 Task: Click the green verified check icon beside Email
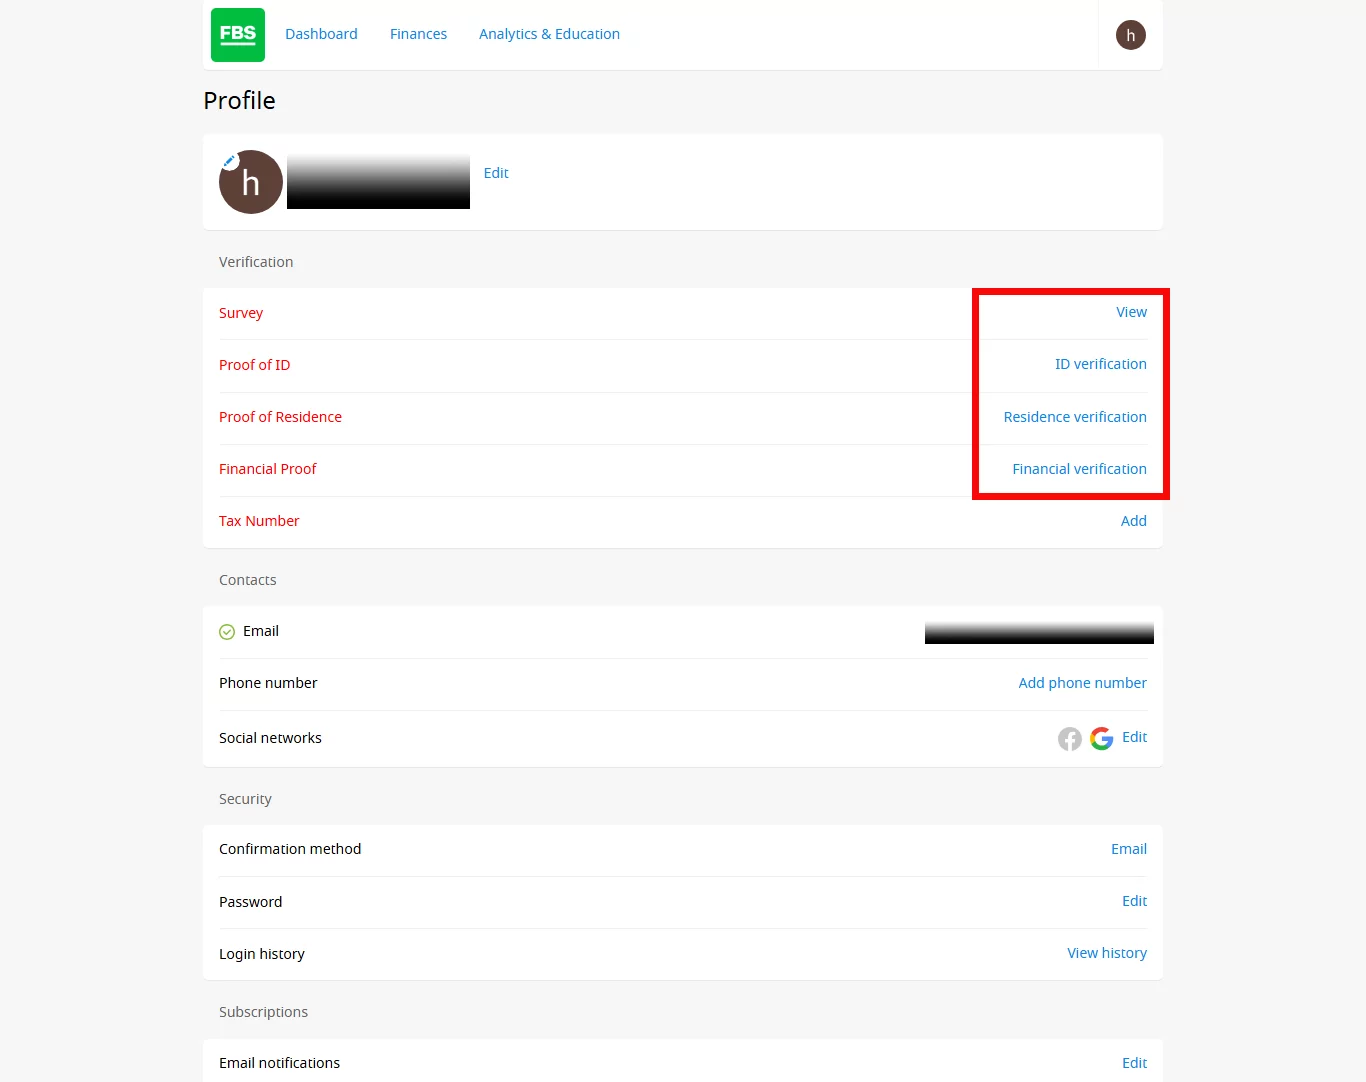(x=227, y=632)
